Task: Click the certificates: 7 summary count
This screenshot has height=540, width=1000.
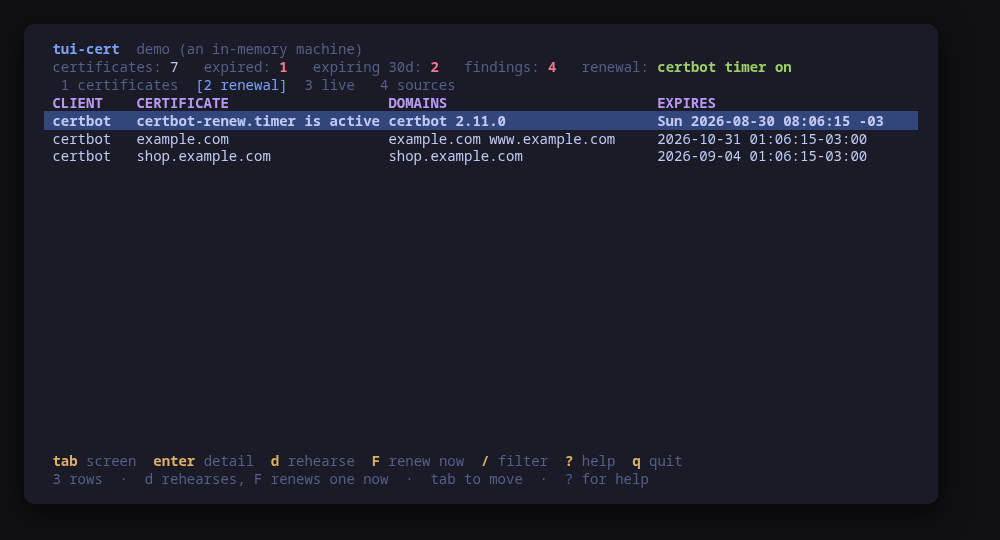Action: coord(115,67)
